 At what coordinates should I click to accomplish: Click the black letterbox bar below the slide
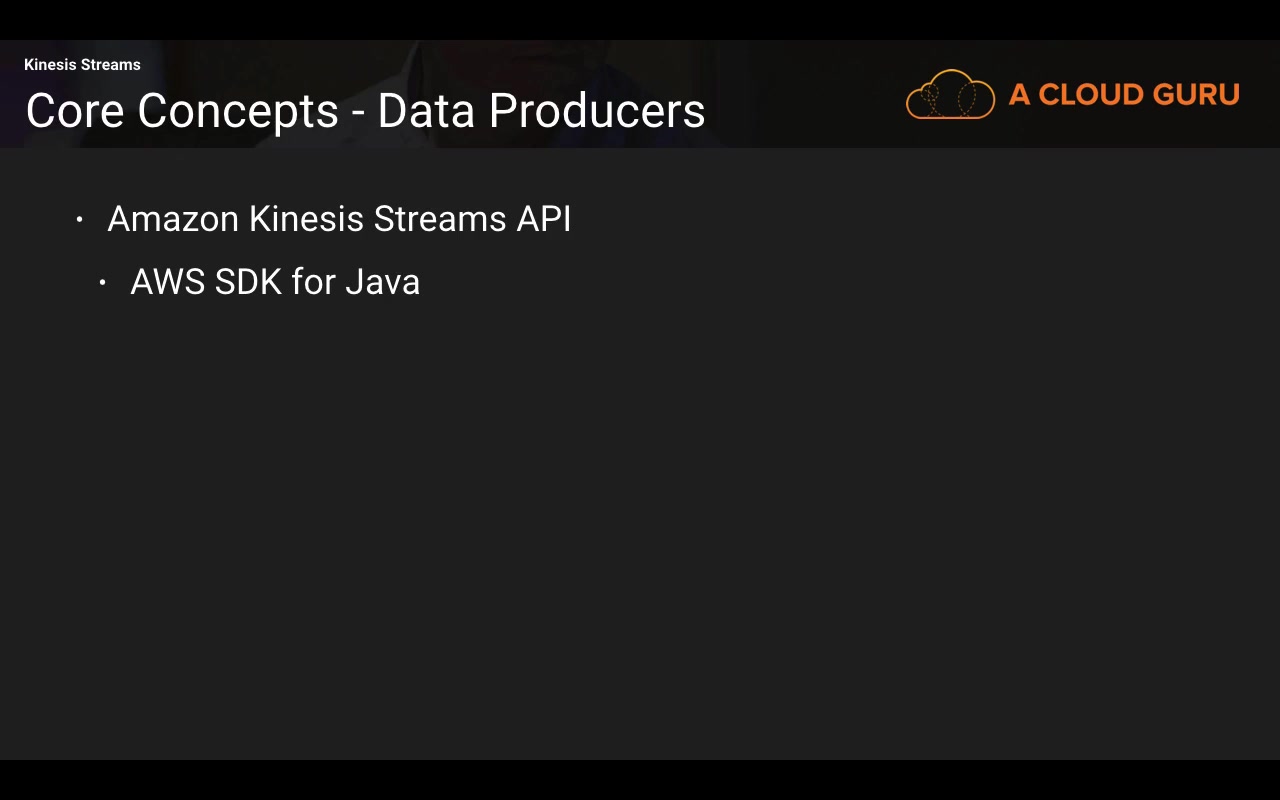point(640,780)
